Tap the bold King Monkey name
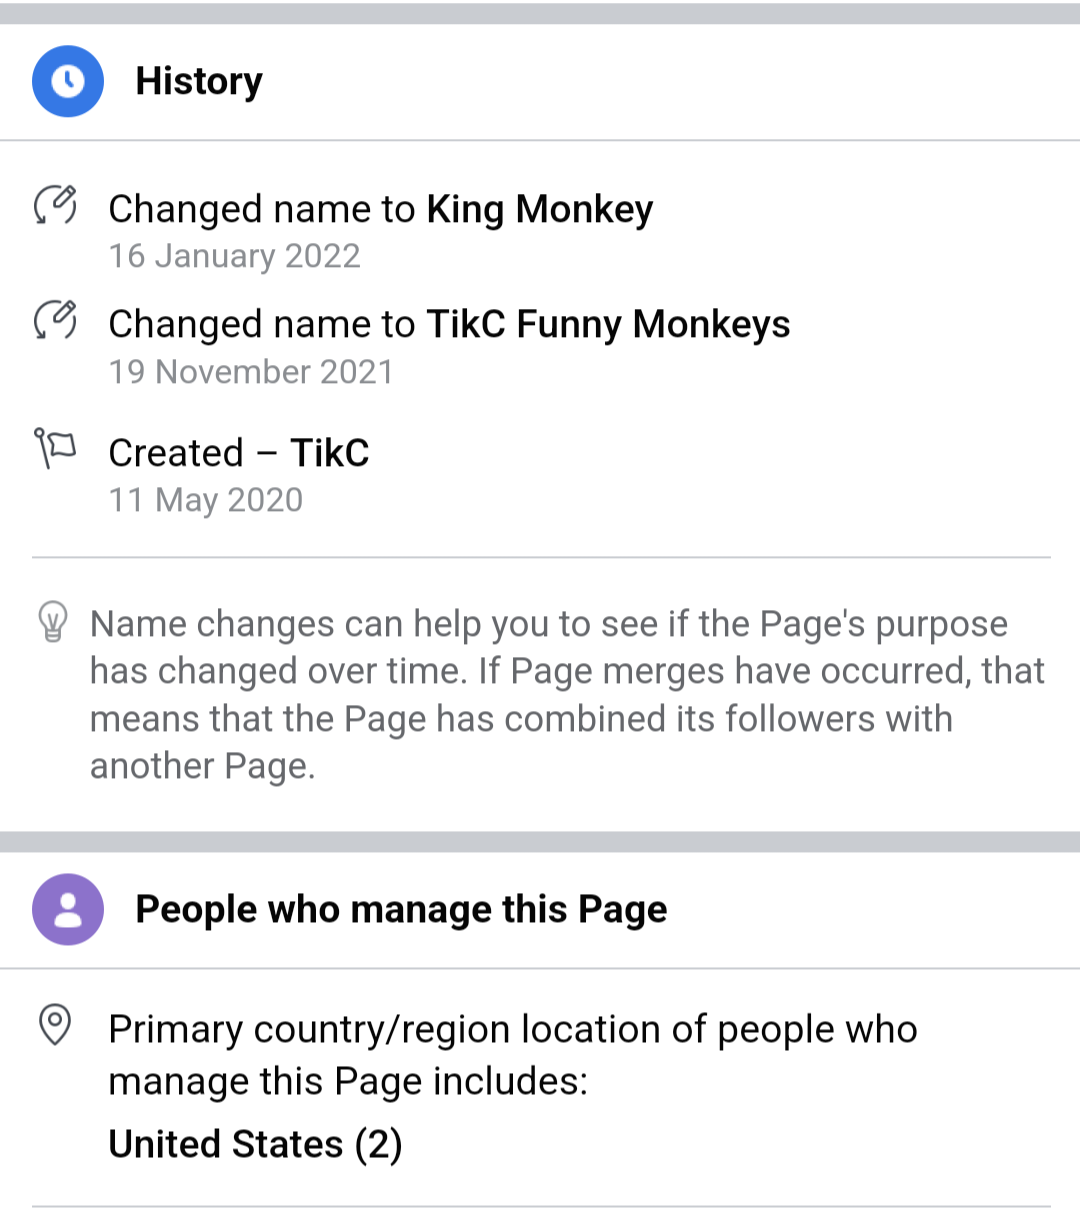The width and height of the screenshot is (1080, 1210). 539,209
